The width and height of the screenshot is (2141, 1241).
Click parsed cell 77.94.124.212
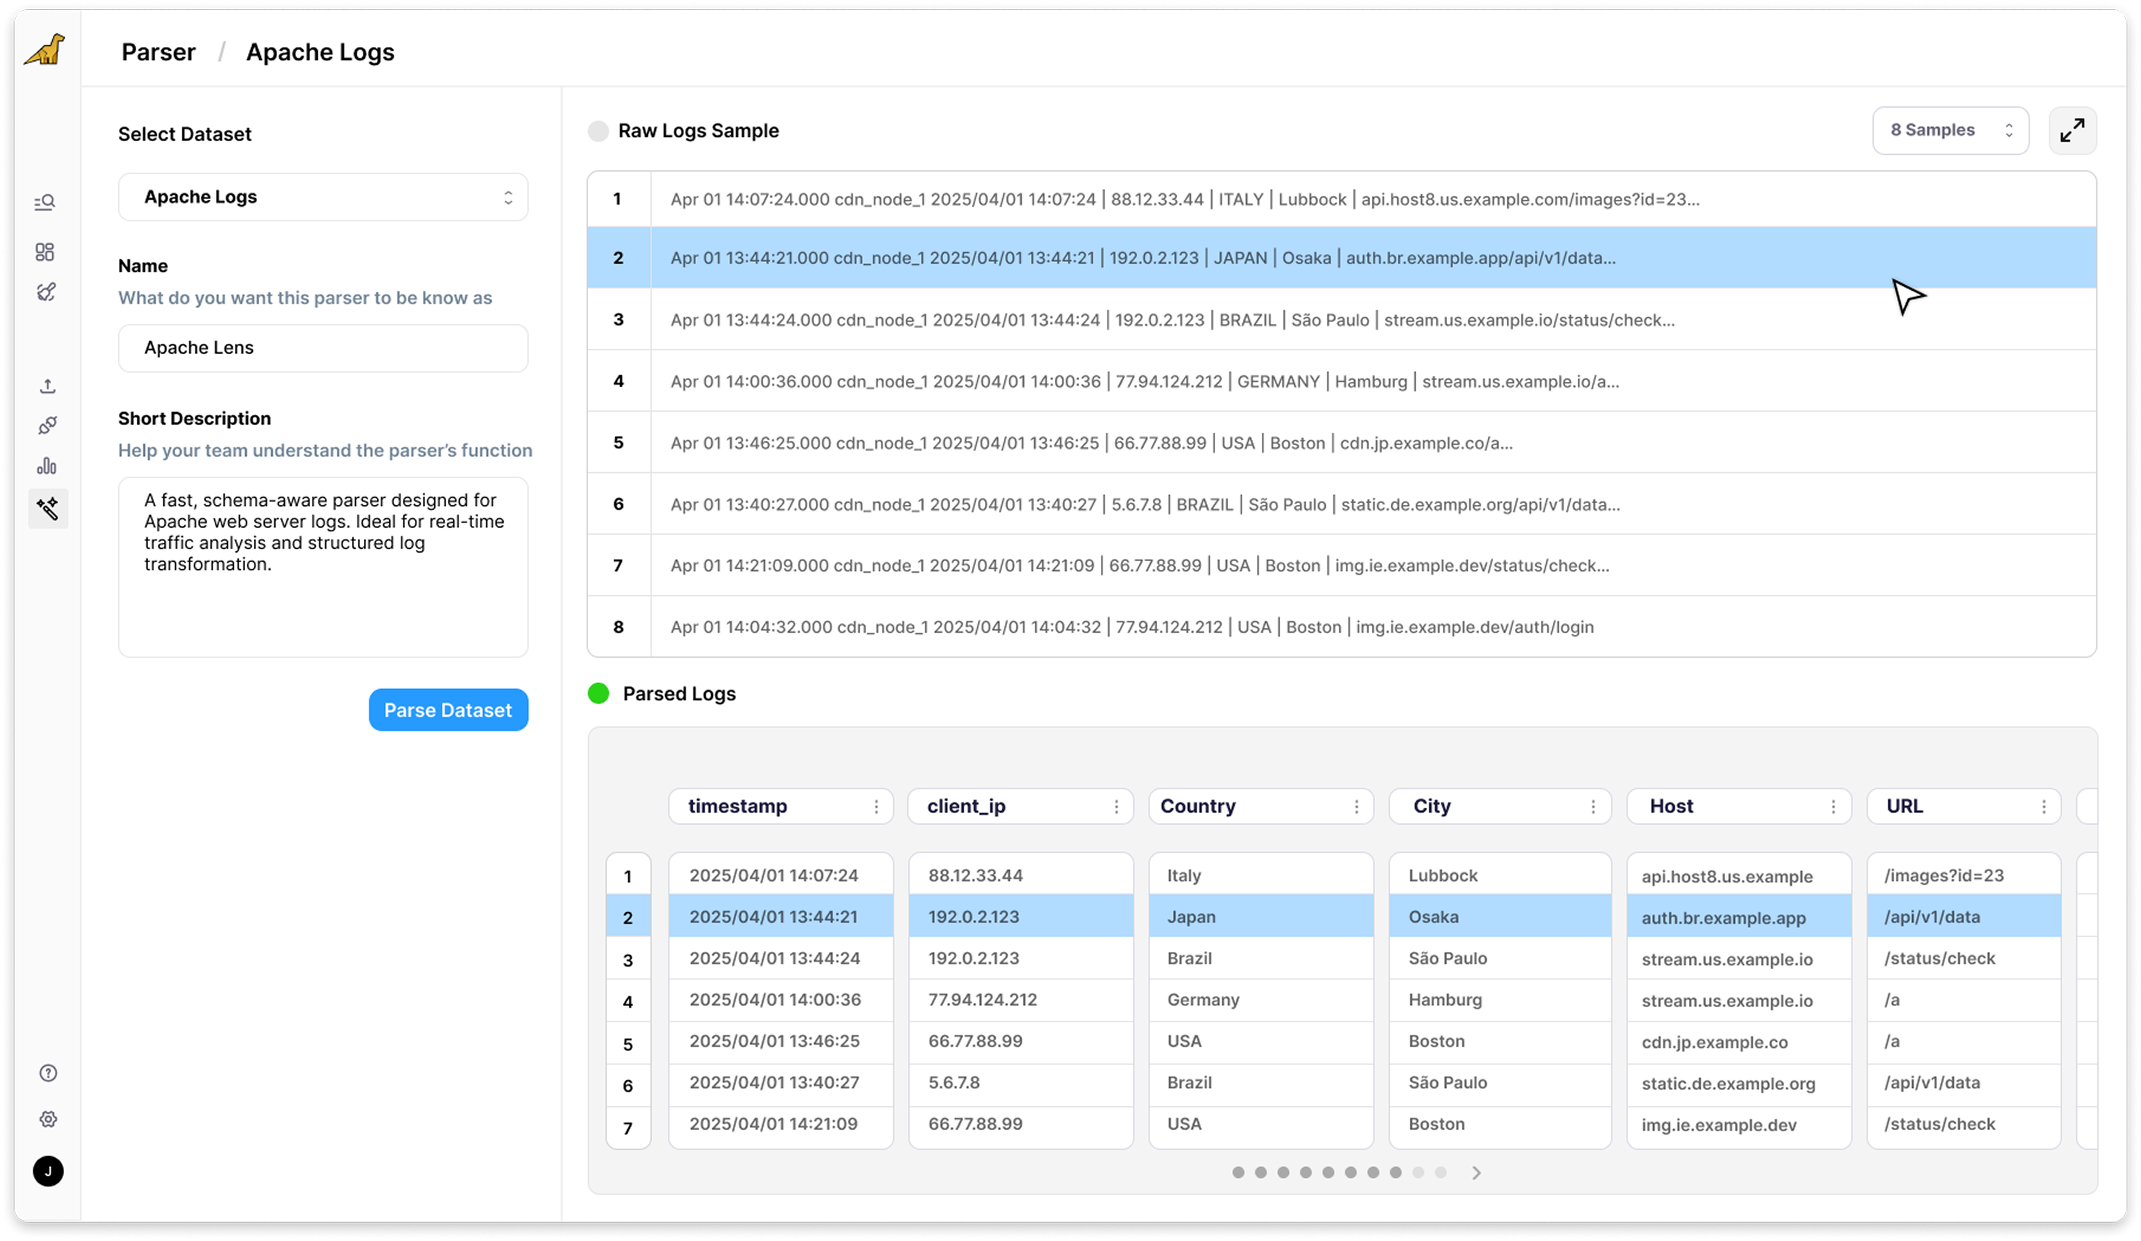(1020, 999)
